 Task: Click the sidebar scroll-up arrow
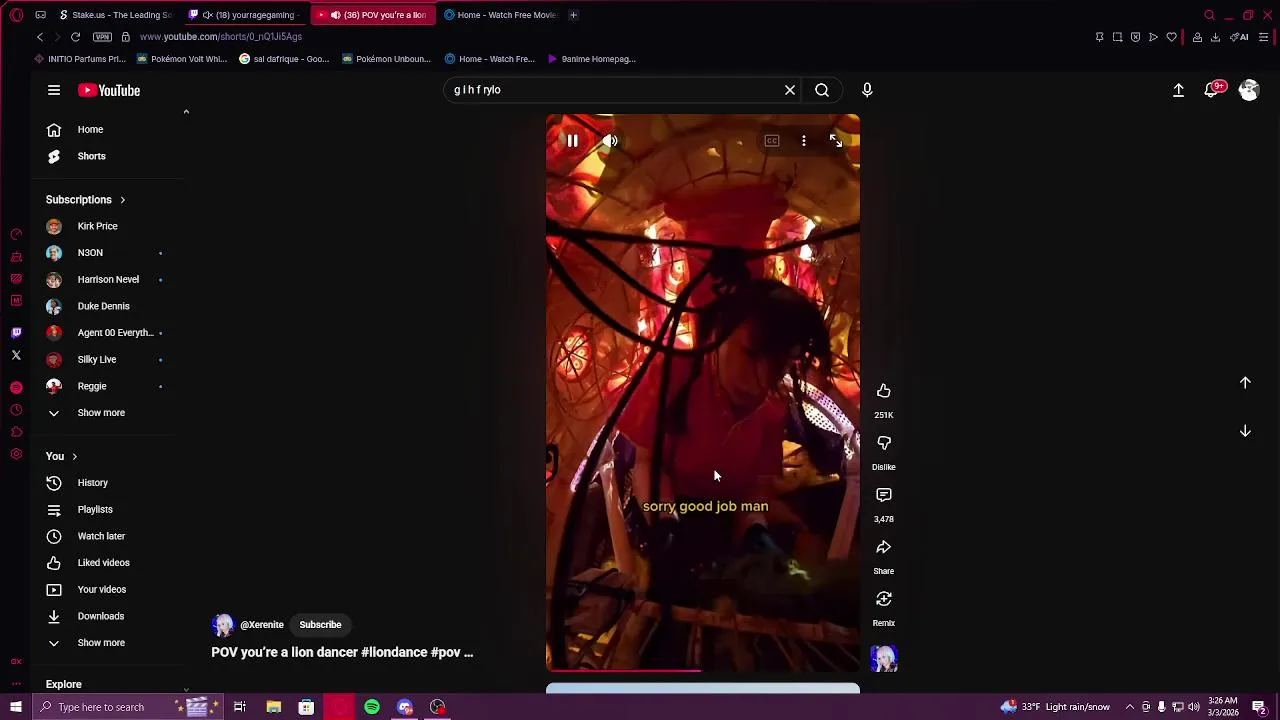[x=186, y=112]
